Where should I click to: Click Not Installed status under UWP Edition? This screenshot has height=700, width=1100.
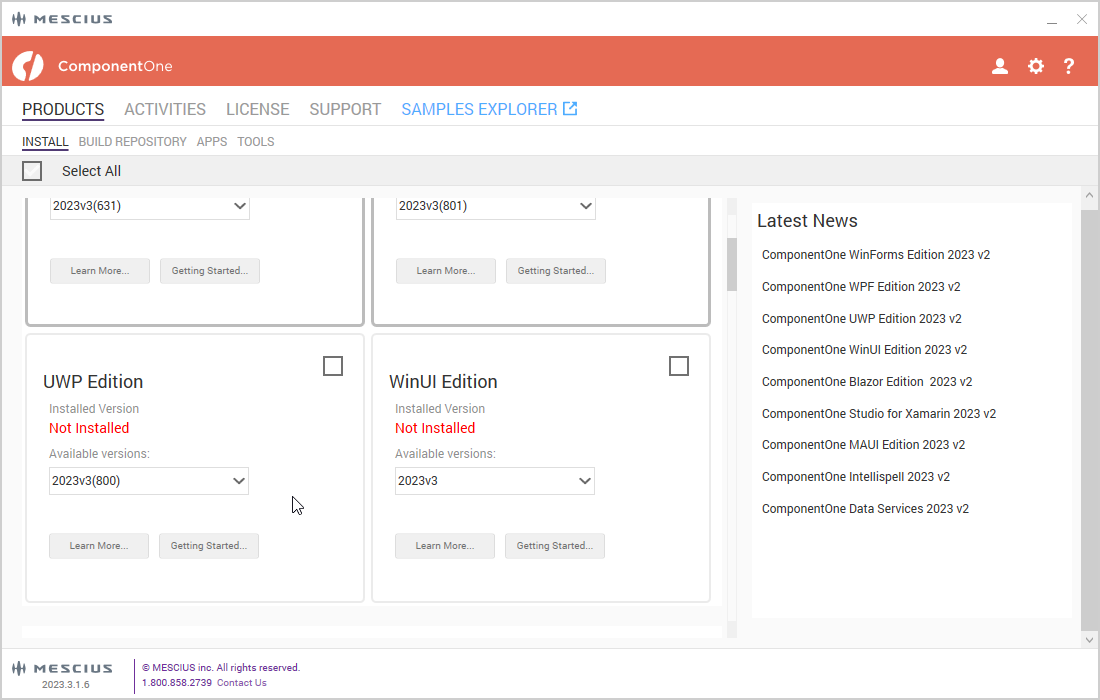tap(89, 428)
